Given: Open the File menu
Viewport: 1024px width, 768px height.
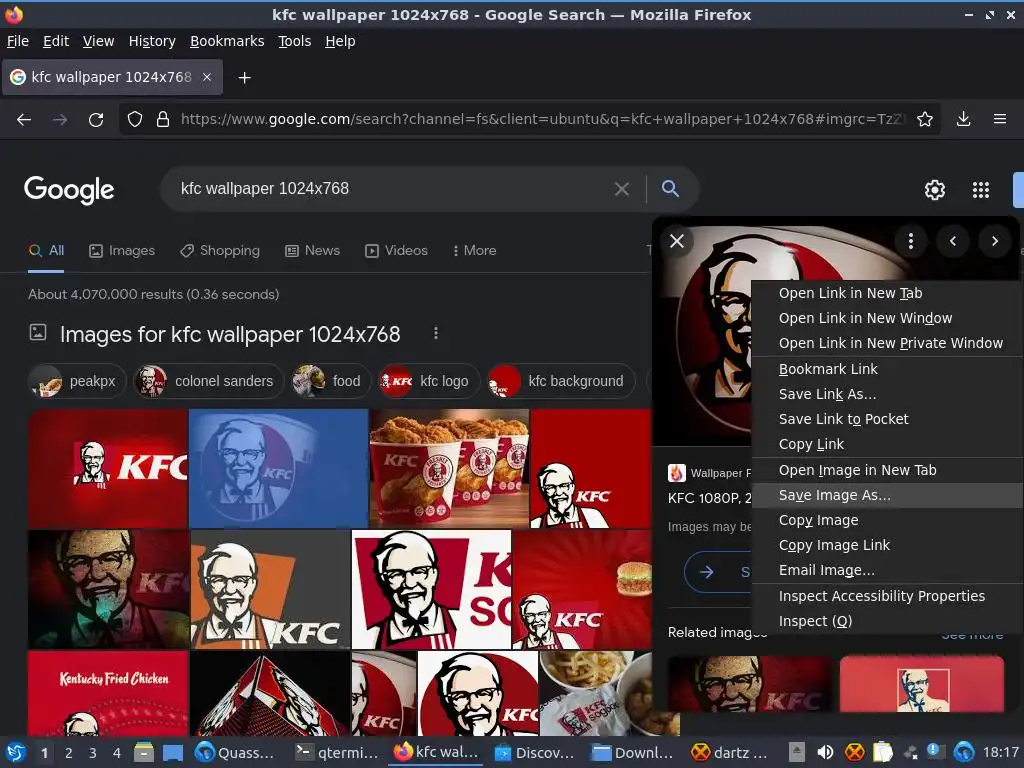Looking at the screenshot, I should click(18, 41).
